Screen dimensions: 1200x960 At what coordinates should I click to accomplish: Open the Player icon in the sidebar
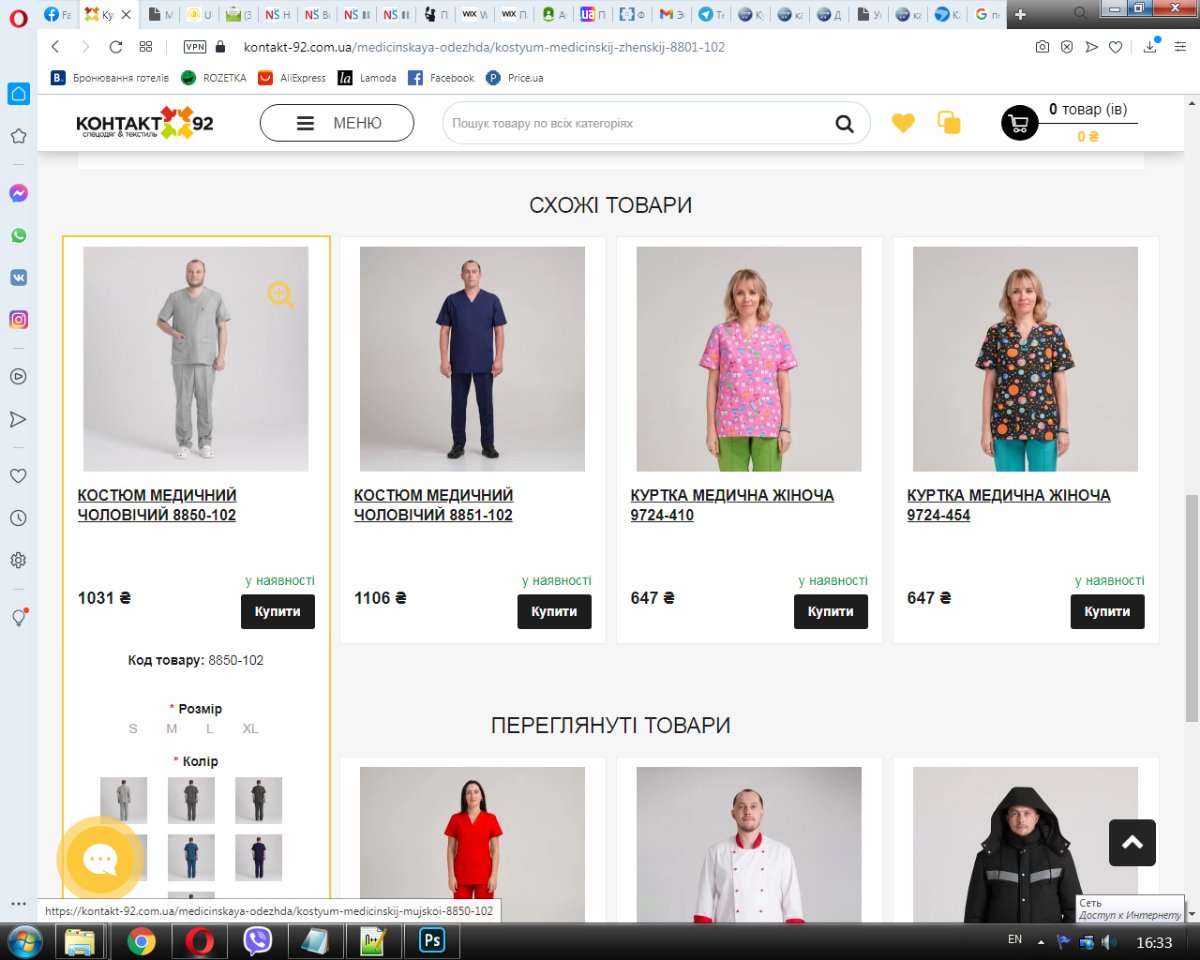pyautogui.click(x=18, y=377)
